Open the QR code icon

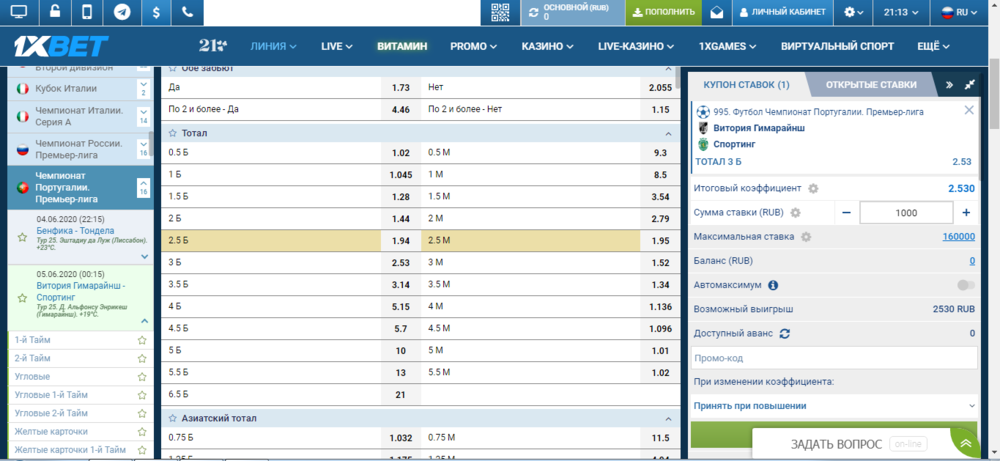[x=500, y=12]
